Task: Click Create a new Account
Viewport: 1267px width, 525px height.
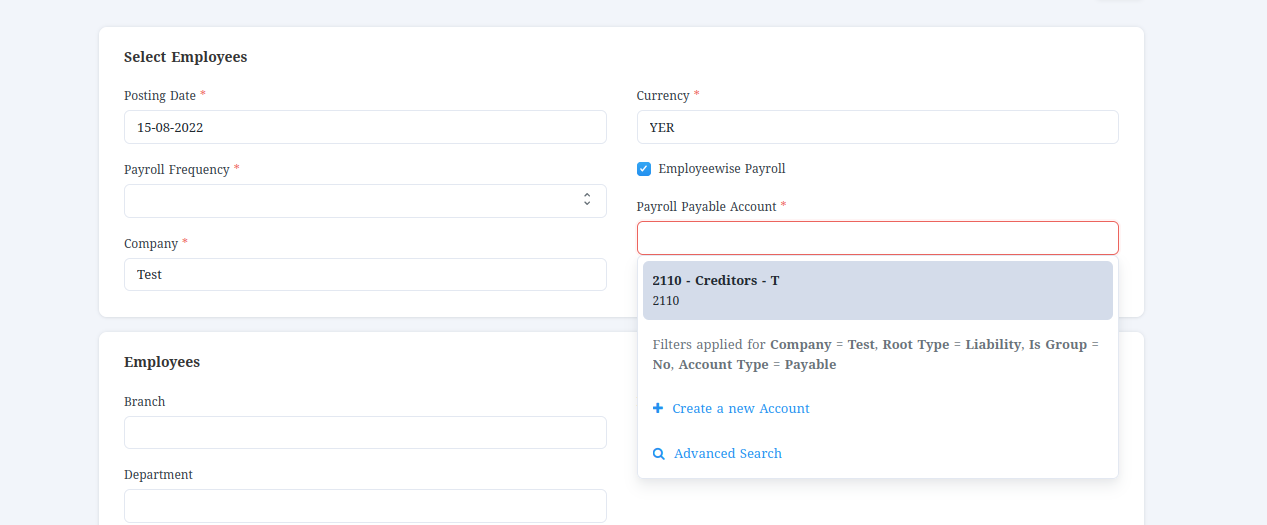Action: [740, 409]
